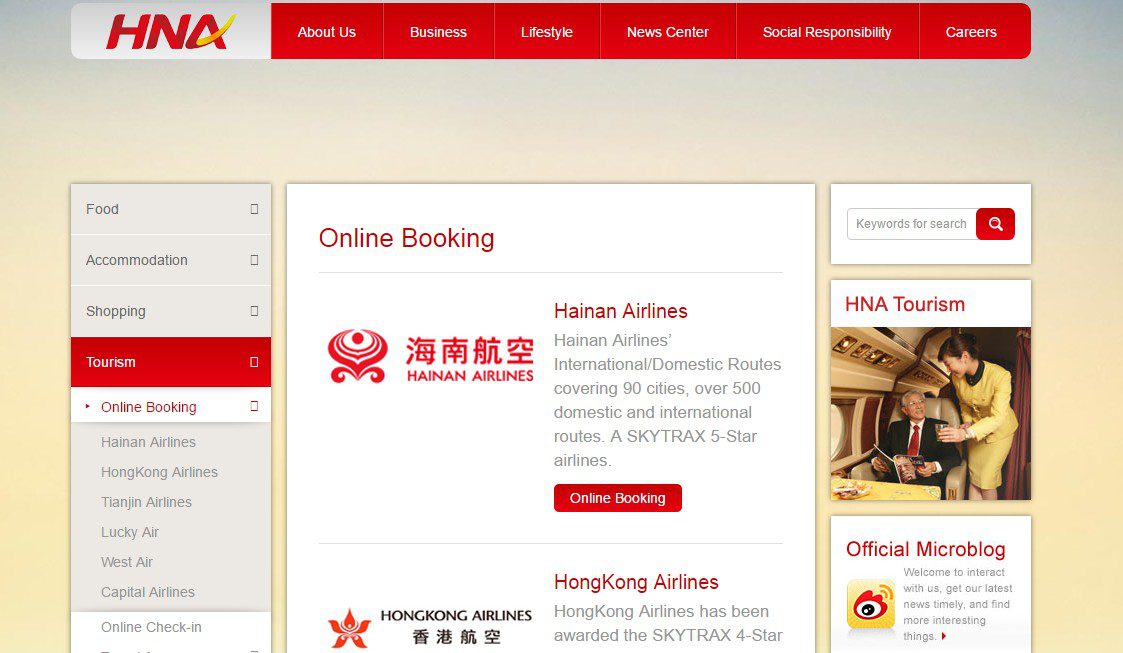1123x653 pixels.
Task: Open the About Us menu
Action: tap(327, 32)
